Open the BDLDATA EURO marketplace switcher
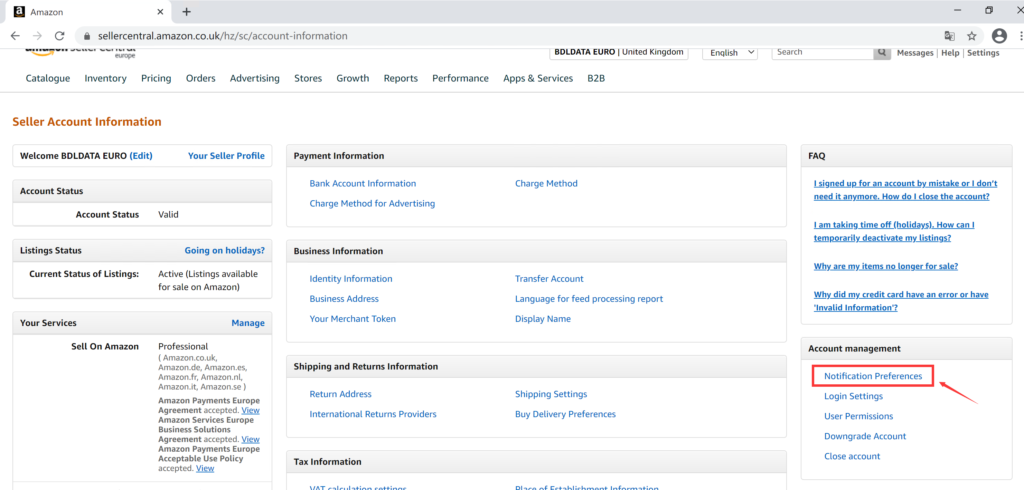 click(618, 52)
